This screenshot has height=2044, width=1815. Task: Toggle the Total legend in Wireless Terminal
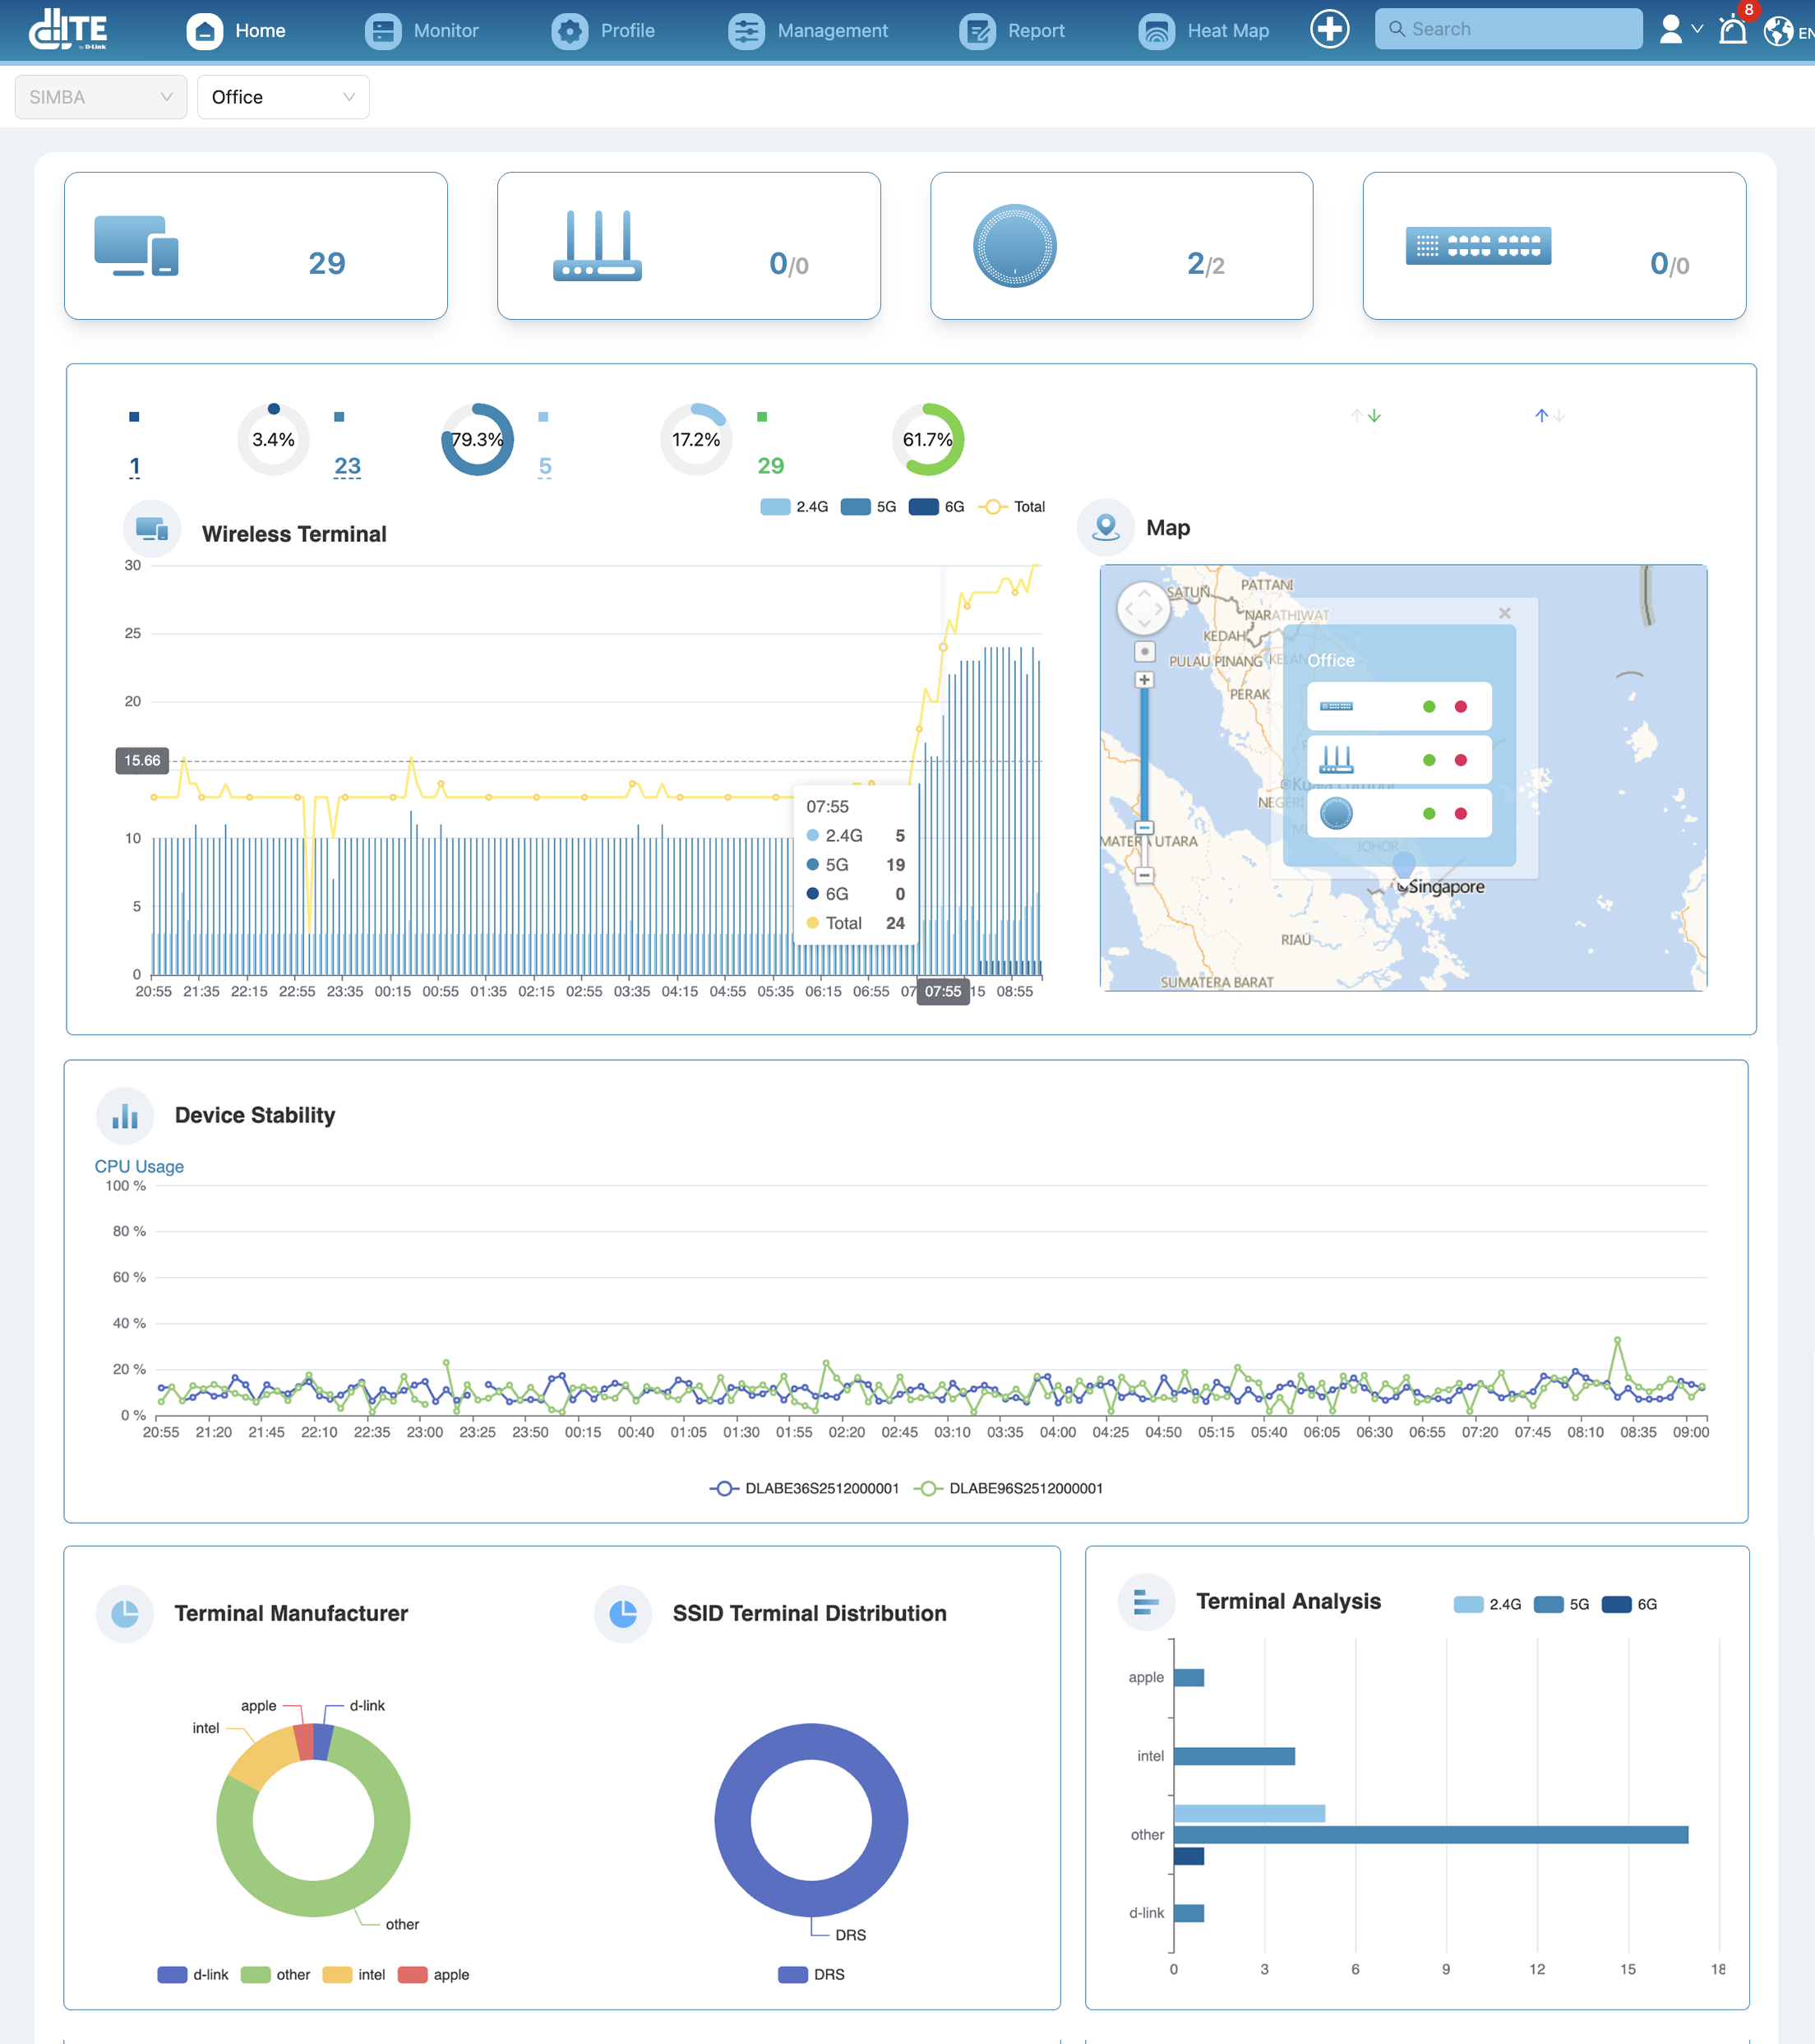click(1011, 507)
